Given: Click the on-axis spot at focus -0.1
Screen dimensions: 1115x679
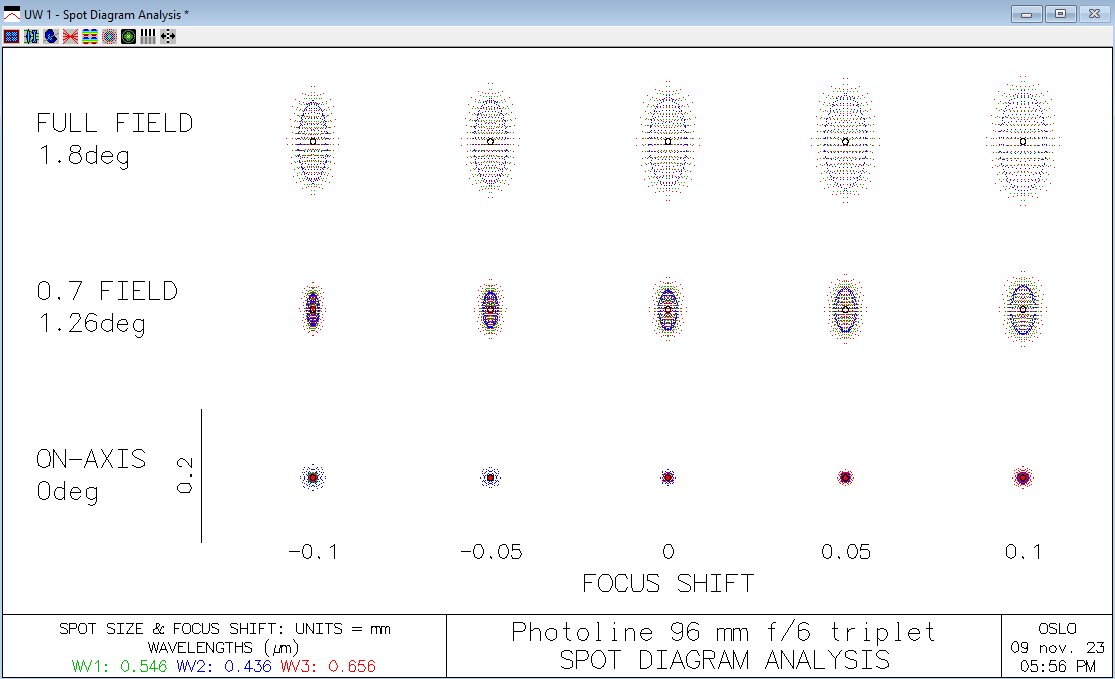Looking at the screenshot, I should point(313,477).
